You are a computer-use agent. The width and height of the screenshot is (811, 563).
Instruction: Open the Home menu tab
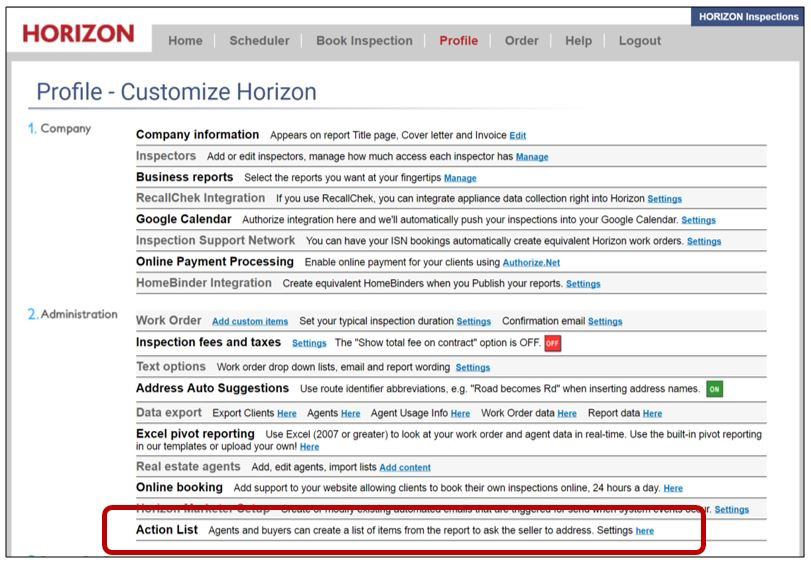tap(185, 41)
